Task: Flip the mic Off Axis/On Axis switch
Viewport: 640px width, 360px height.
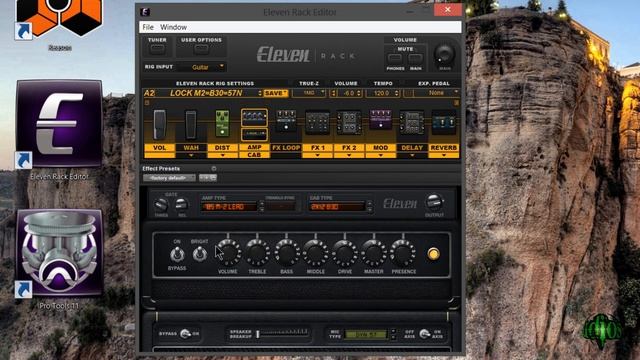Action: [424, 334]
